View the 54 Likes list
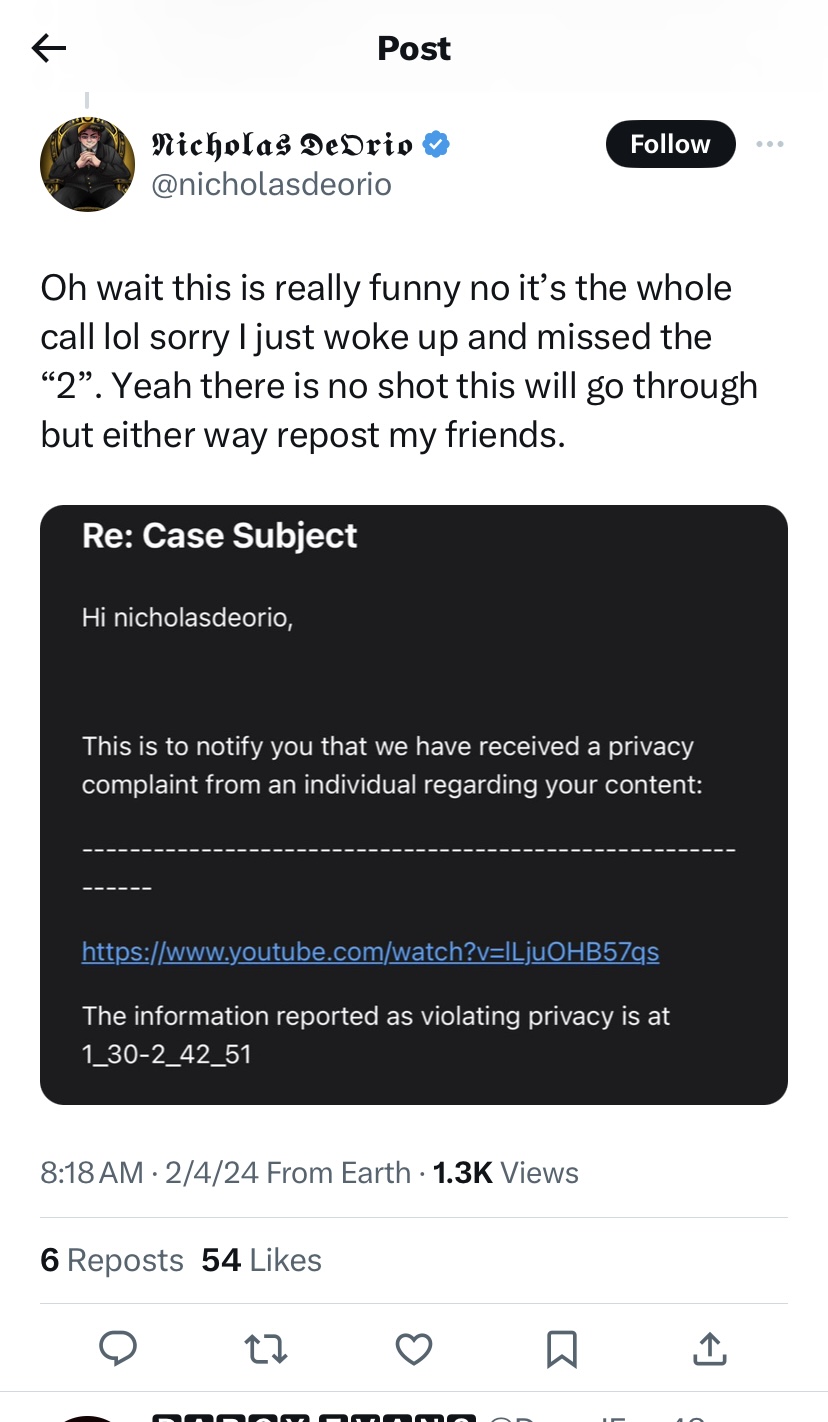This screenshot has height=1422, width=828. tap(261, 1260)
